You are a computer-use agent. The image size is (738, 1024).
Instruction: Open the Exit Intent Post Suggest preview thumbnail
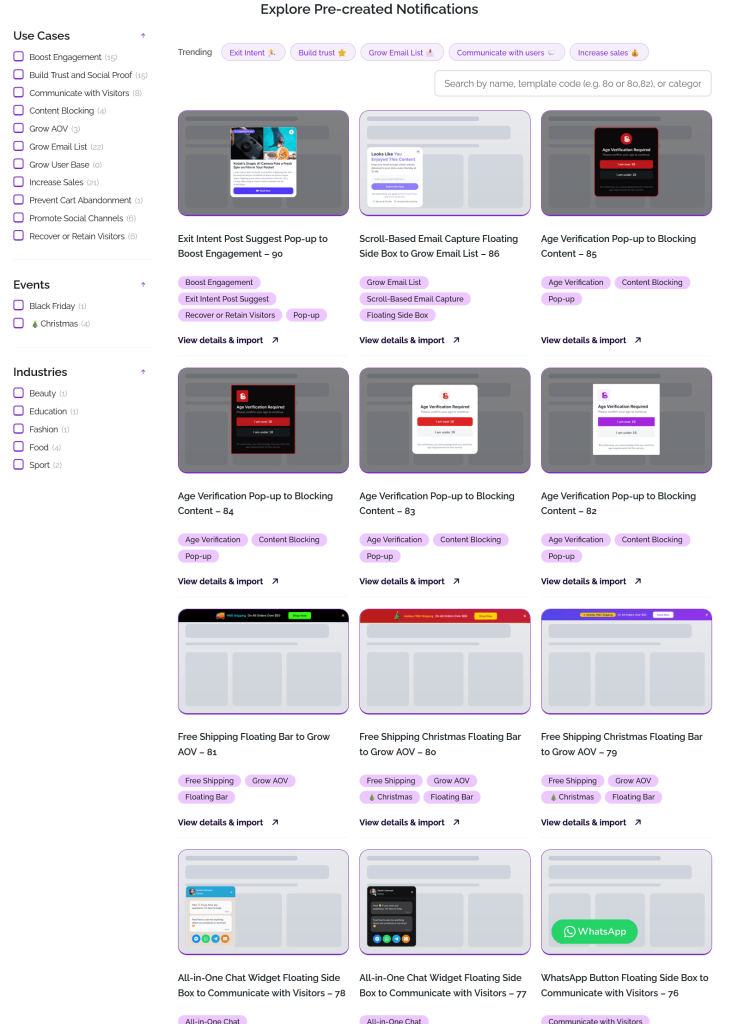click(x=263, y=163)
